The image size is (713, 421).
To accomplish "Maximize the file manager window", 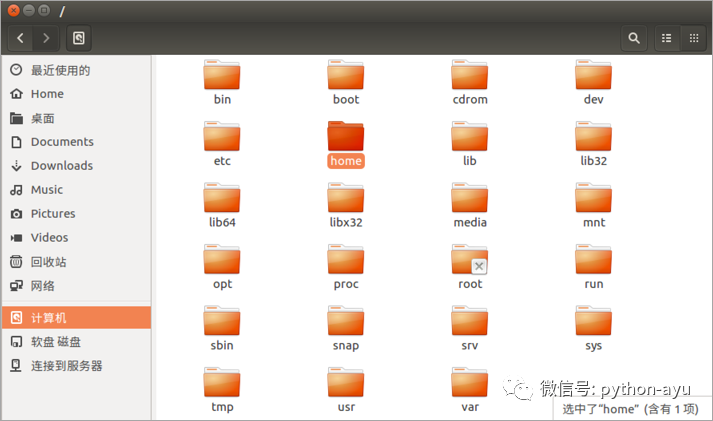I will pyautogui.click(x=44, y=10).
